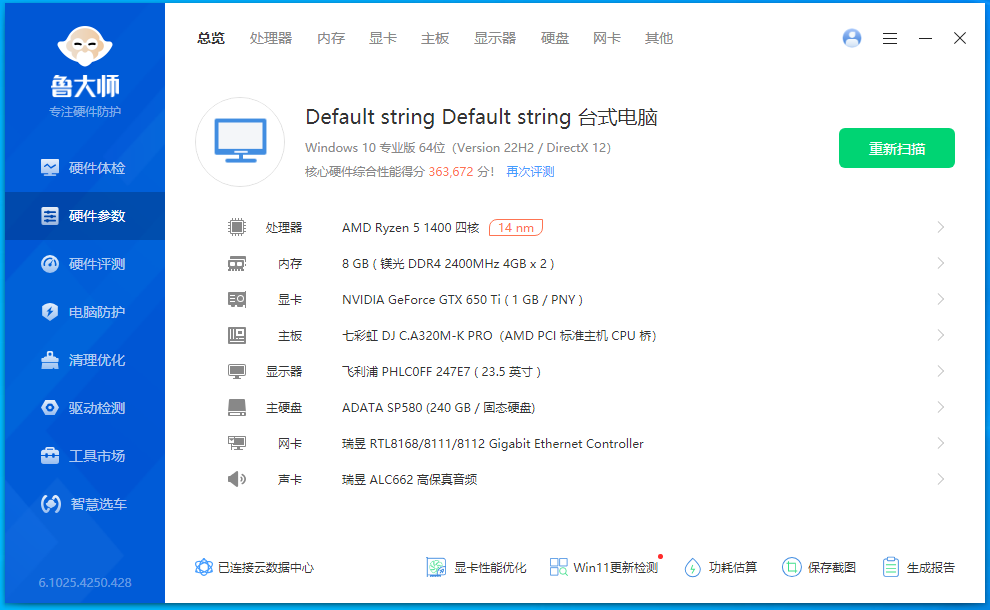Open 工具市场 toolbox section
990x610 pixels.
[x=84, y=456]
